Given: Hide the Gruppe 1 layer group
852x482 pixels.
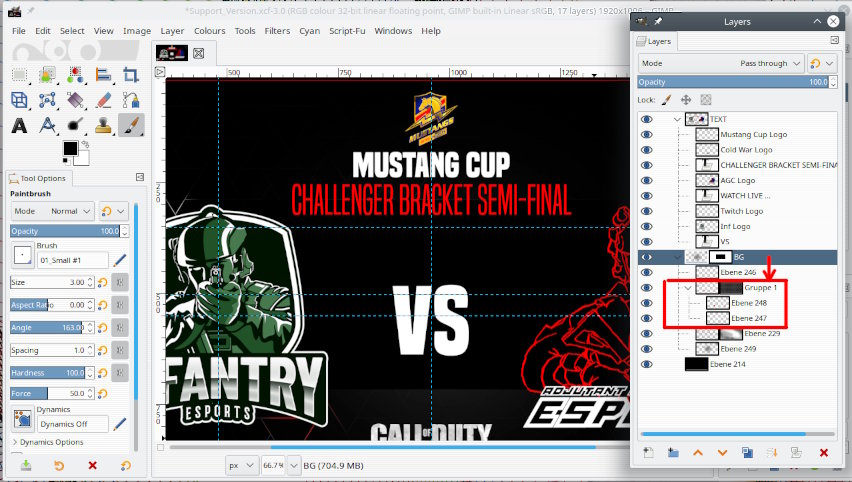Looking at the screenshot, I should tap(647, 287).
